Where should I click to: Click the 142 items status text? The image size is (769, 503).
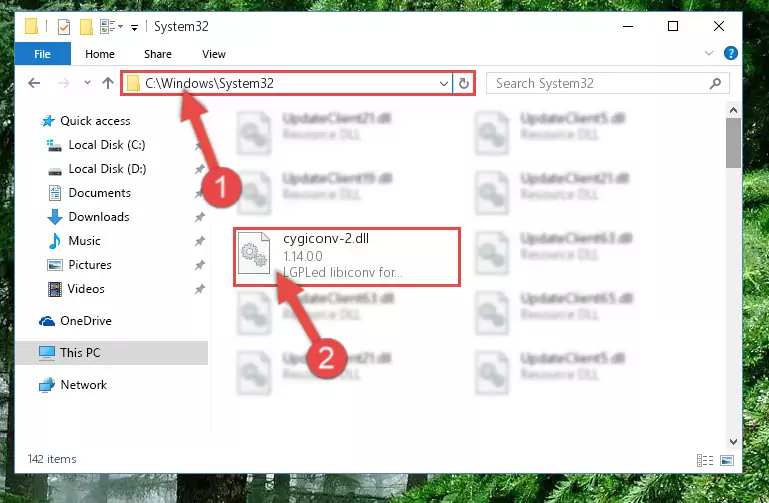(x=52, y=459)
